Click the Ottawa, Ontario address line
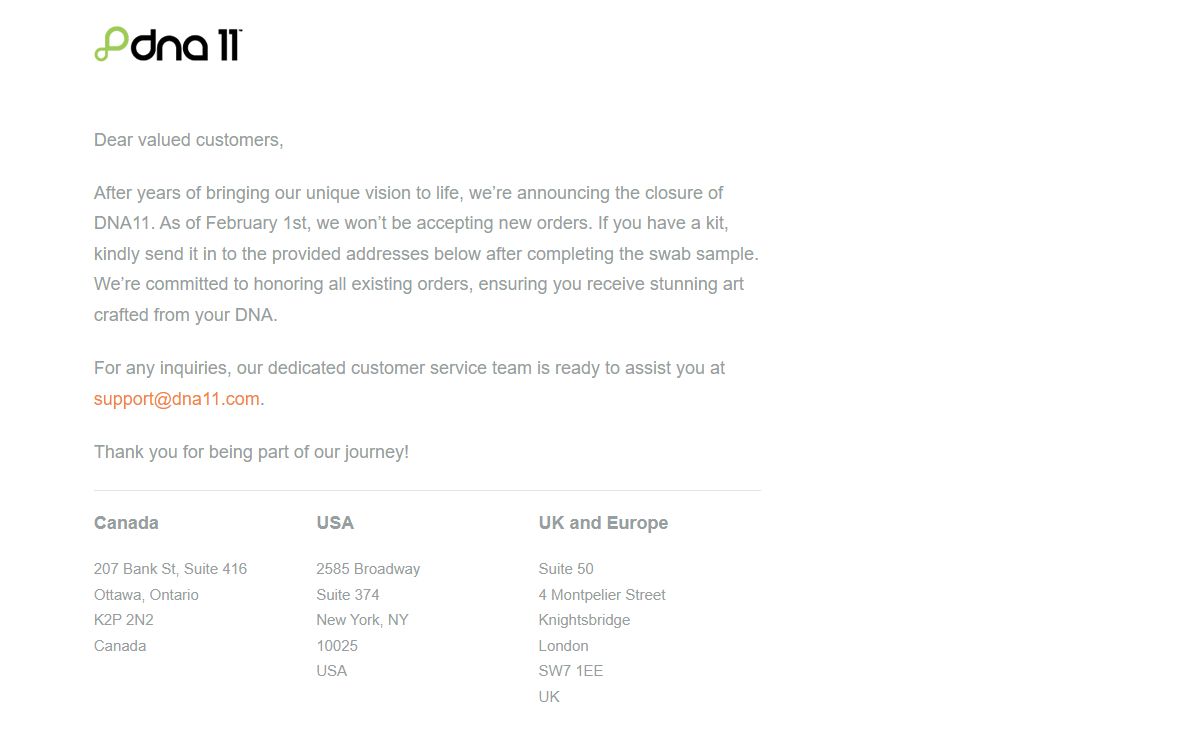Viewport: 1200px width, 740px height. tap(146, 595)
